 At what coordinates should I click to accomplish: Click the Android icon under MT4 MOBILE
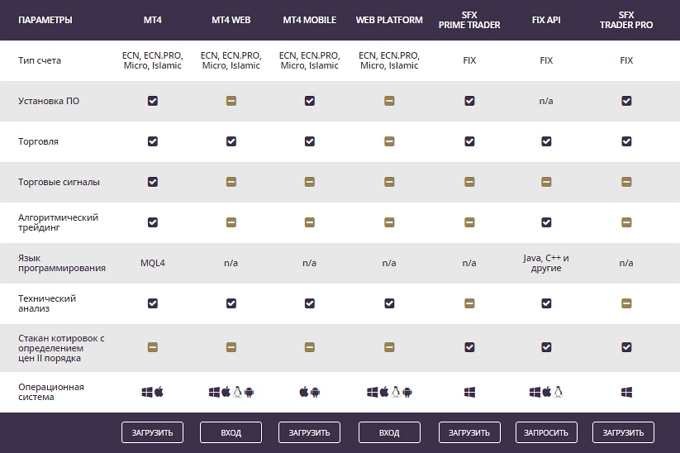315,392
